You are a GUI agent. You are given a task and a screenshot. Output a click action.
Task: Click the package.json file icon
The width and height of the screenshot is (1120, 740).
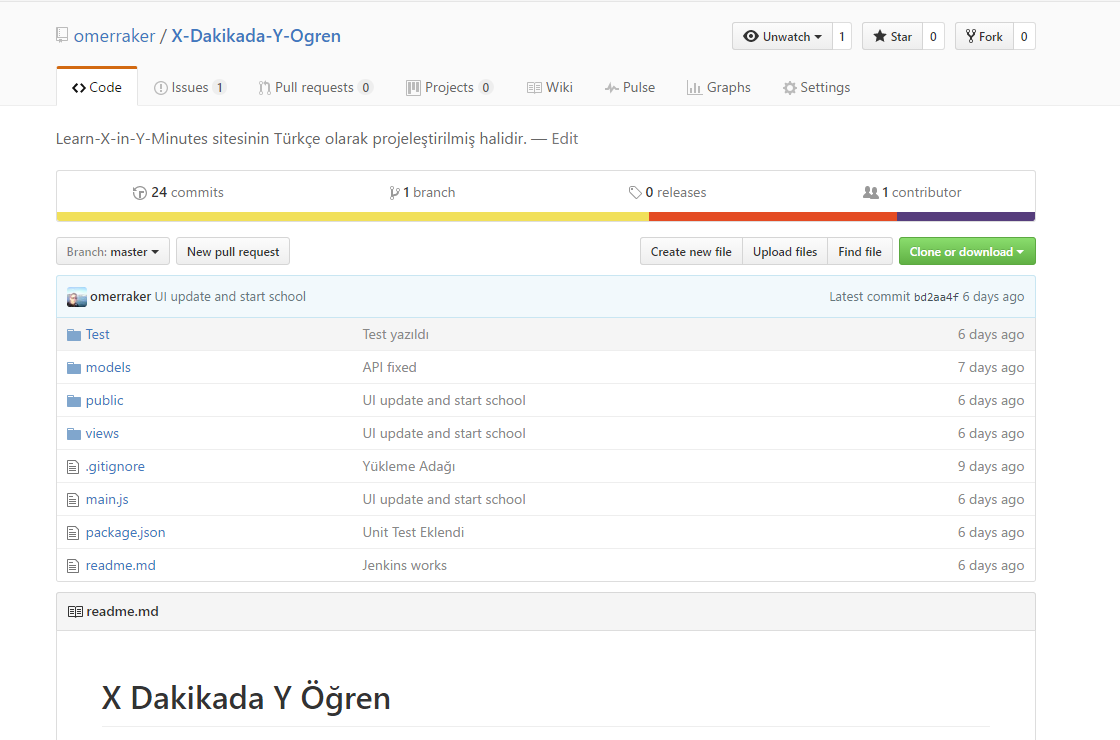(73, 533)
